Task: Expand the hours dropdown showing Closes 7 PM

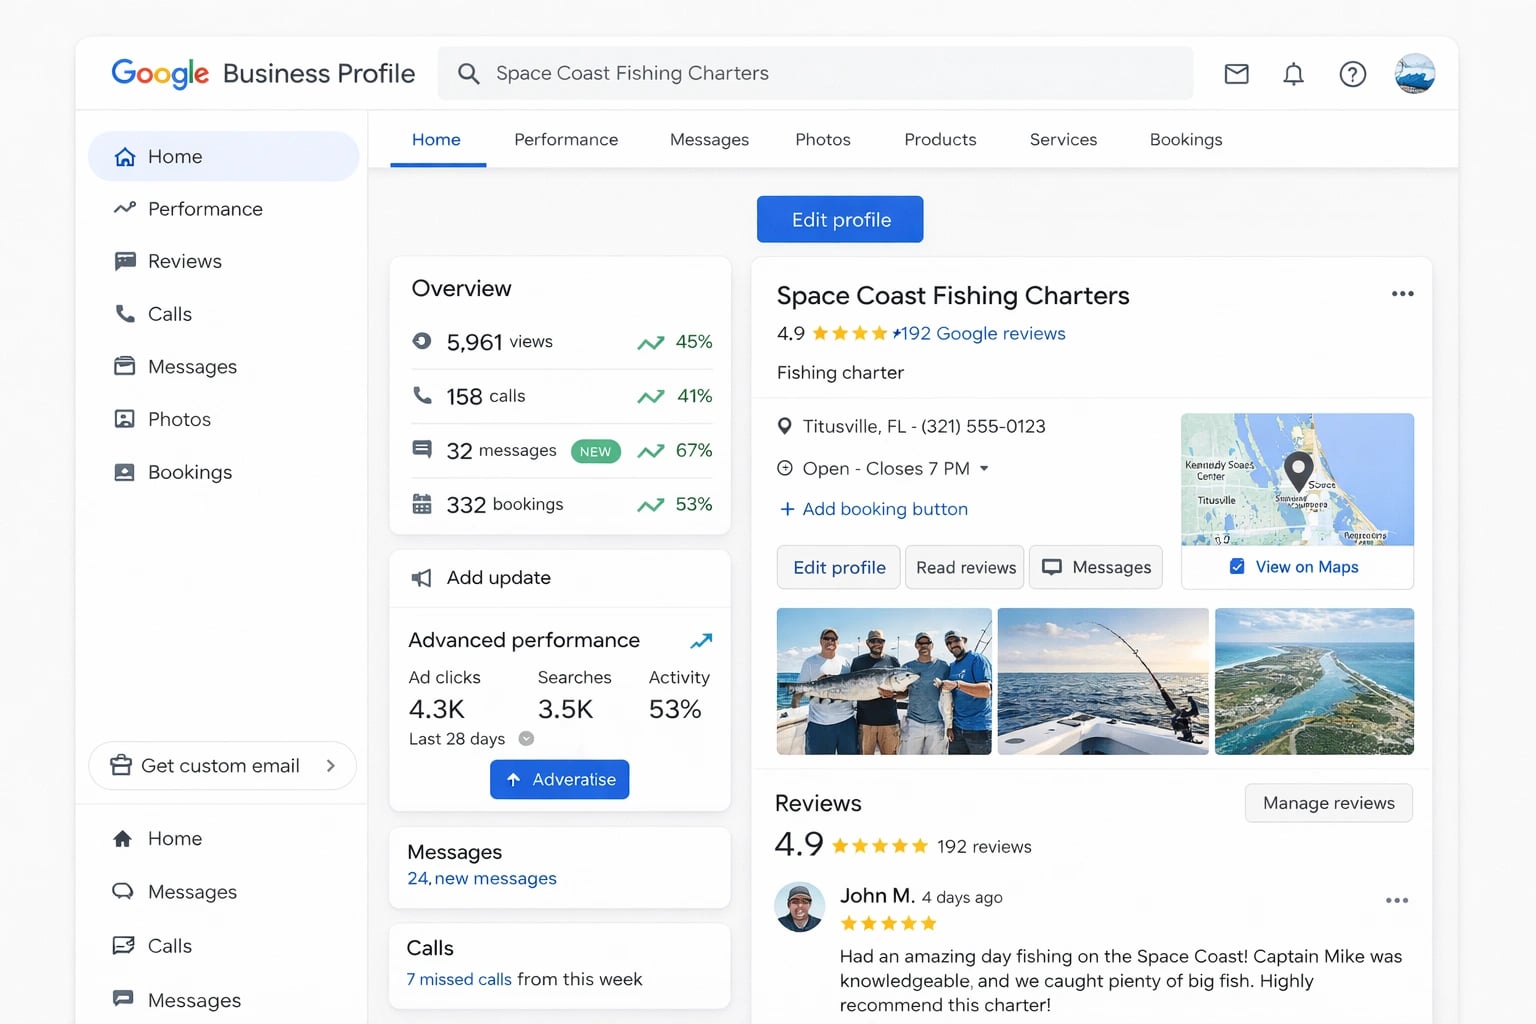Action: [x=985, y=468]
